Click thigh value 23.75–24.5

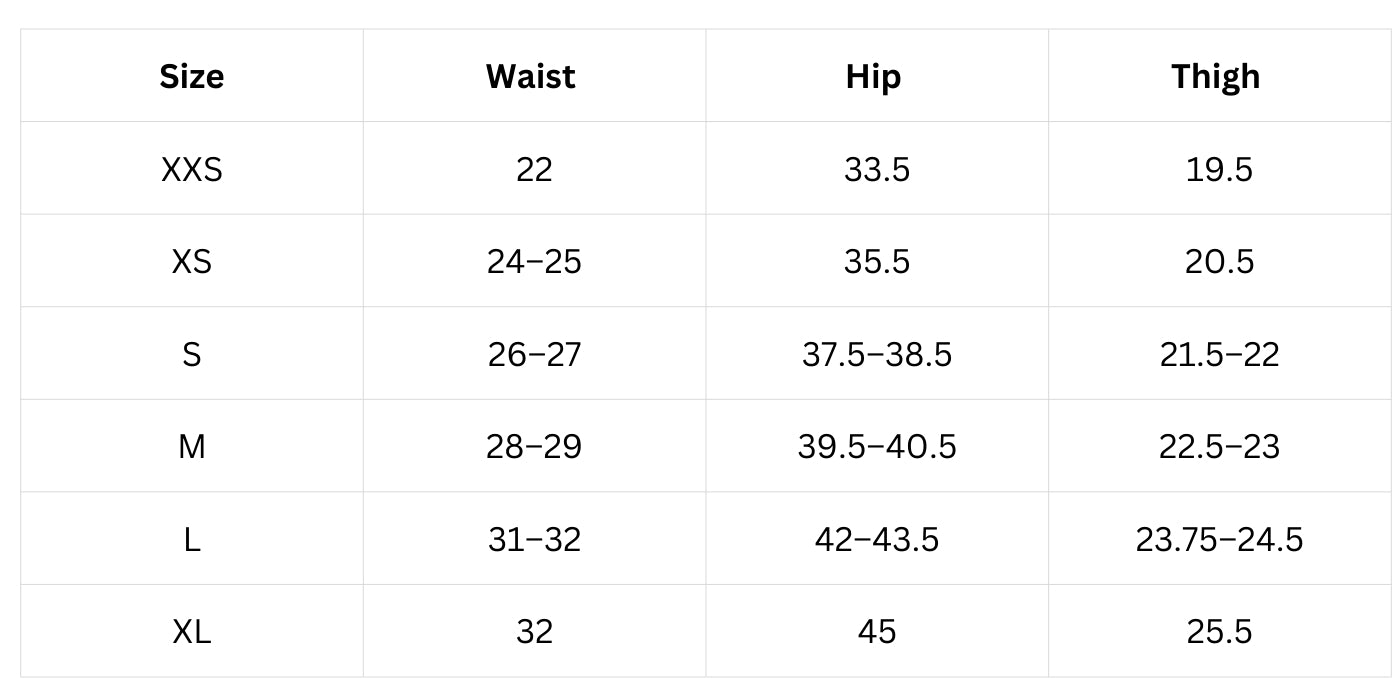[1219, 539]
